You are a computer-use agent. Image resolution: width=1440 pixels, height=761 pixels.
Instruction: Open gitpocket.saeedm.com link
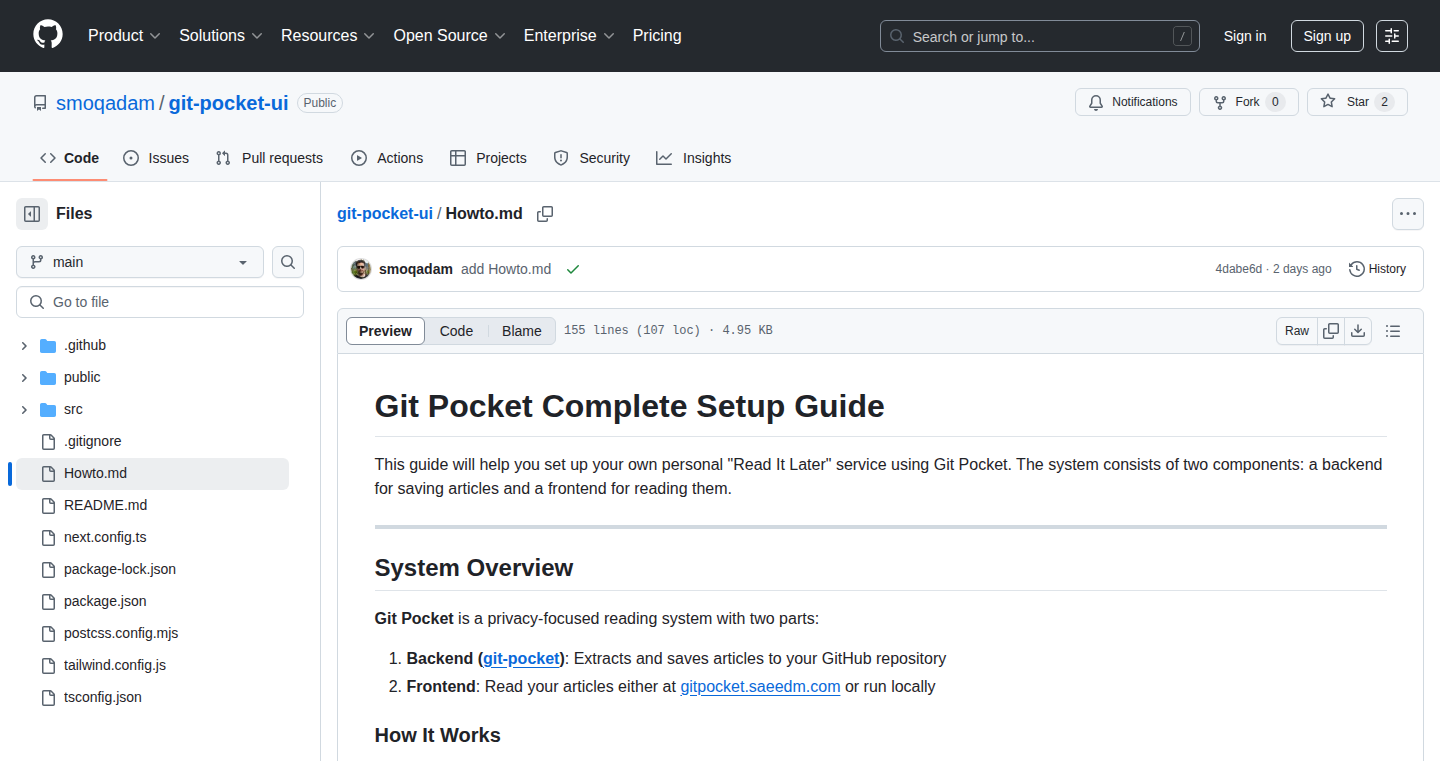(760, 686)
